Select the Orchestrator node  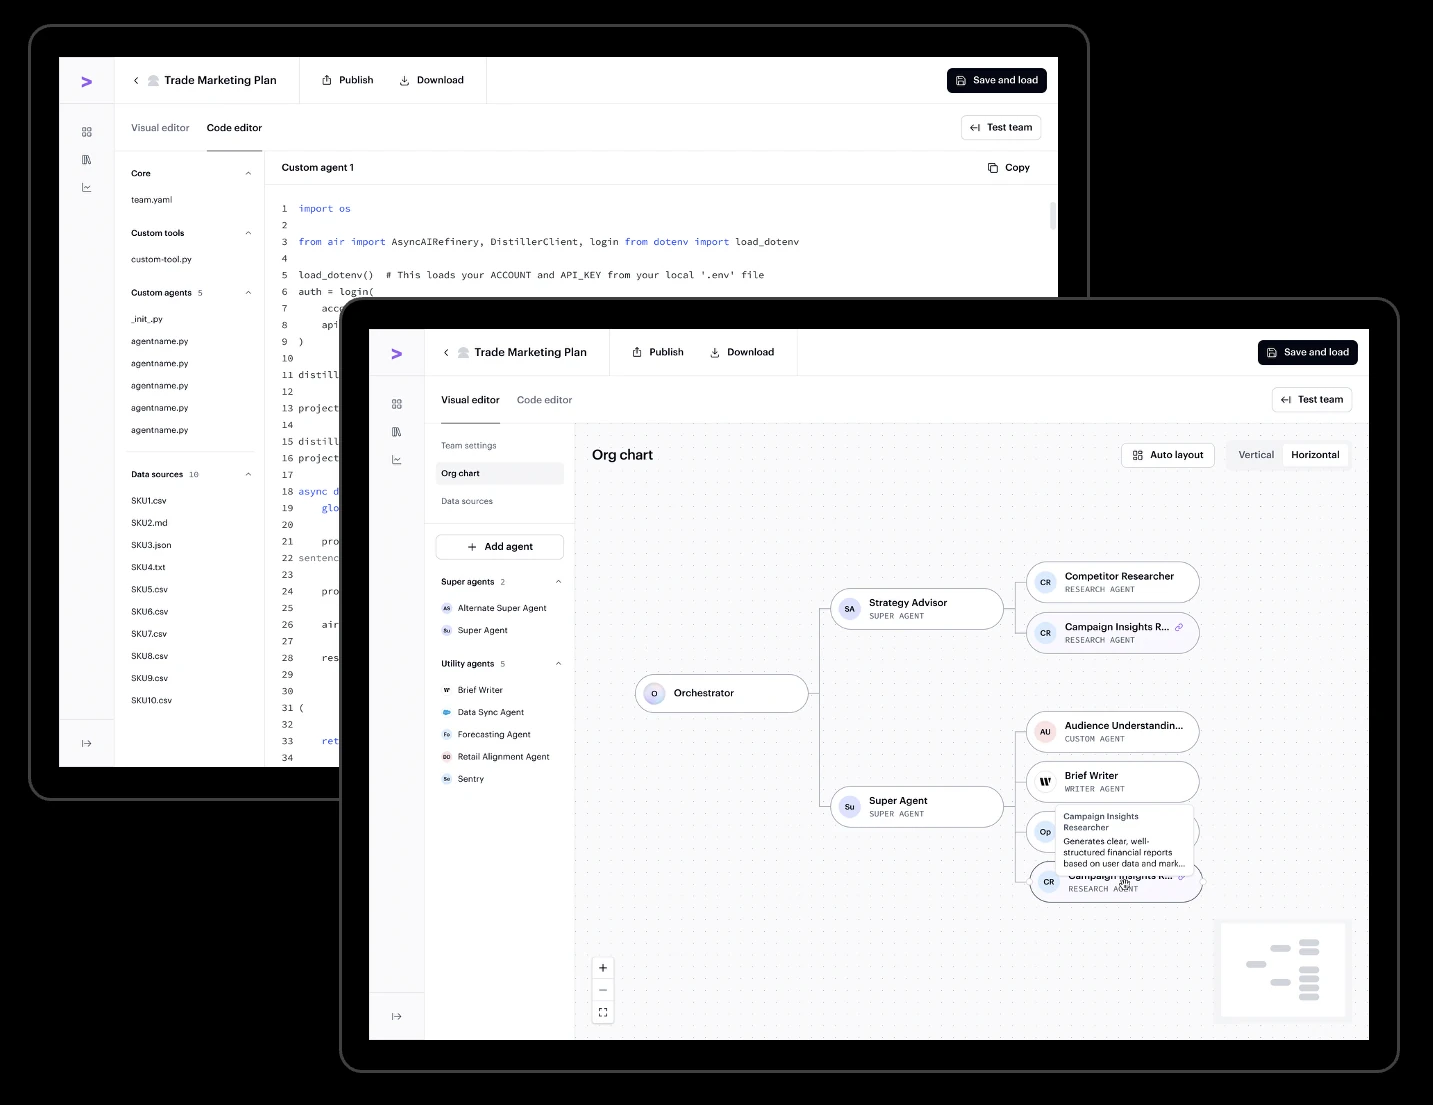click(722, 693)
